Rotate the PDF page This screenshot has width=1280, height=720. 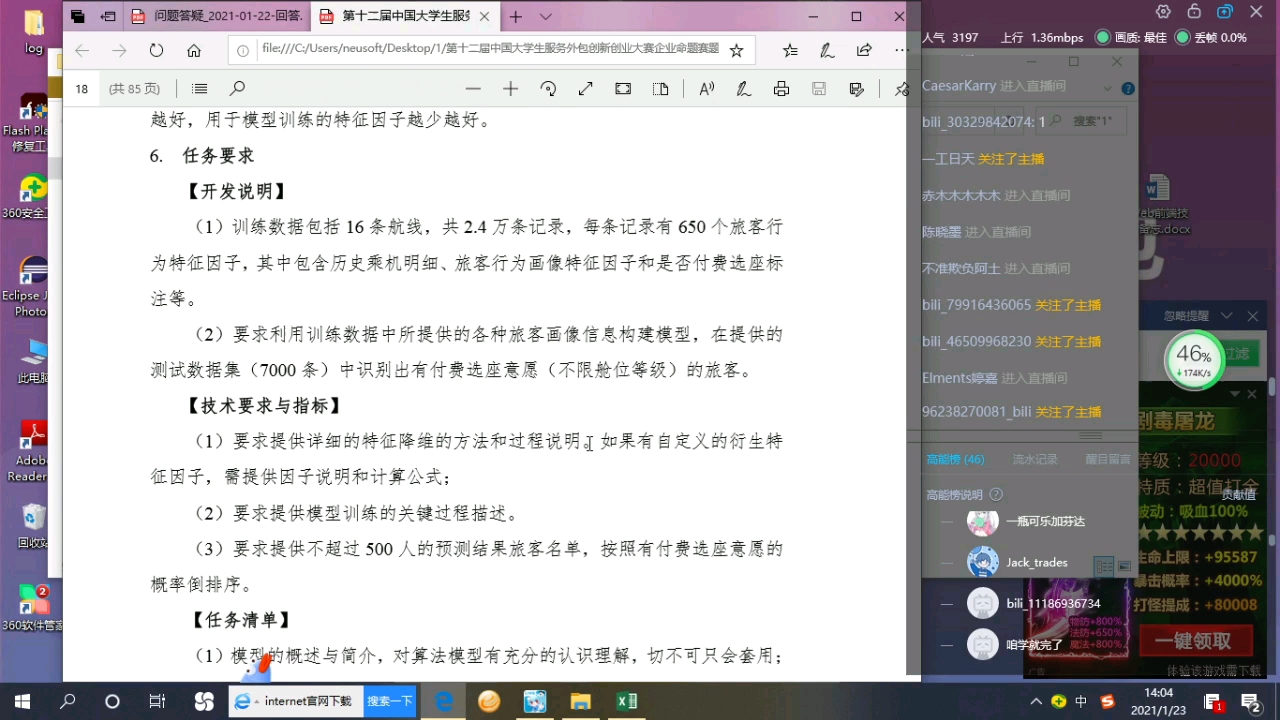click(548, 89)
